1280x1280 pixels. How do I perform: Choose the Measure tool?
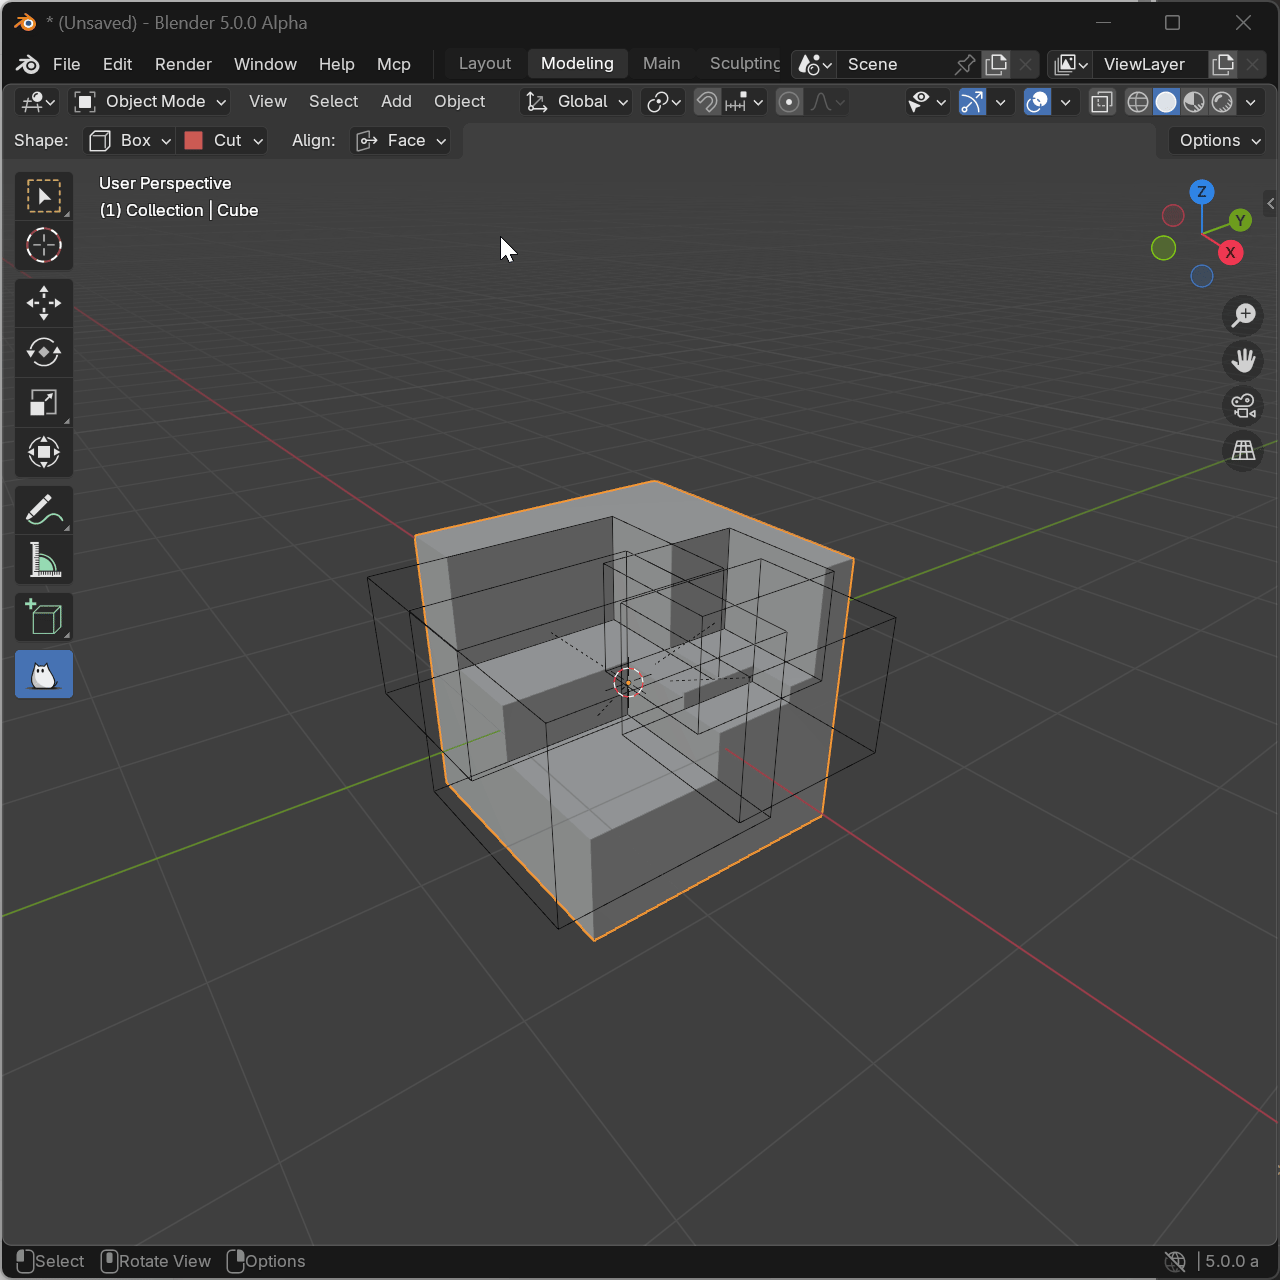click(x=43, y=561)
